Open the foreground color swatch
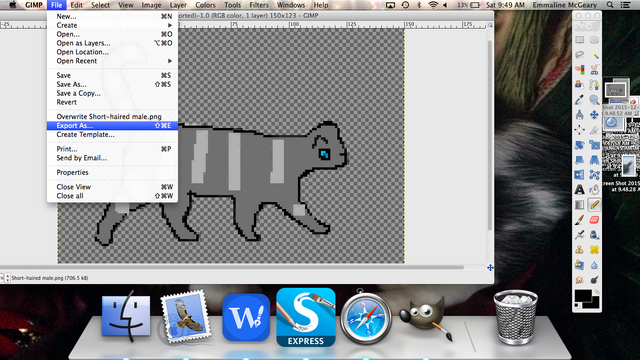 [582, 296]
